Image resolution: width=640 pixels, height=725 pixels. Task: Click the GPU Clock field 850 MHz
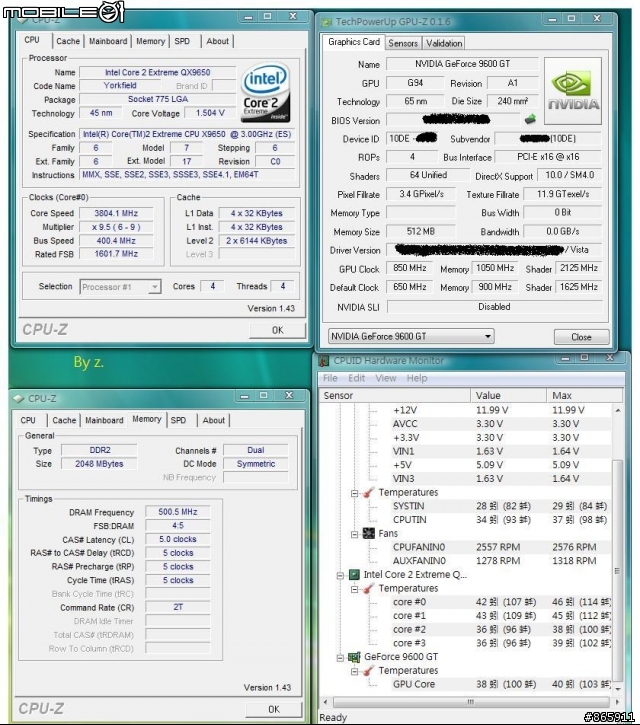click(410, 268)
